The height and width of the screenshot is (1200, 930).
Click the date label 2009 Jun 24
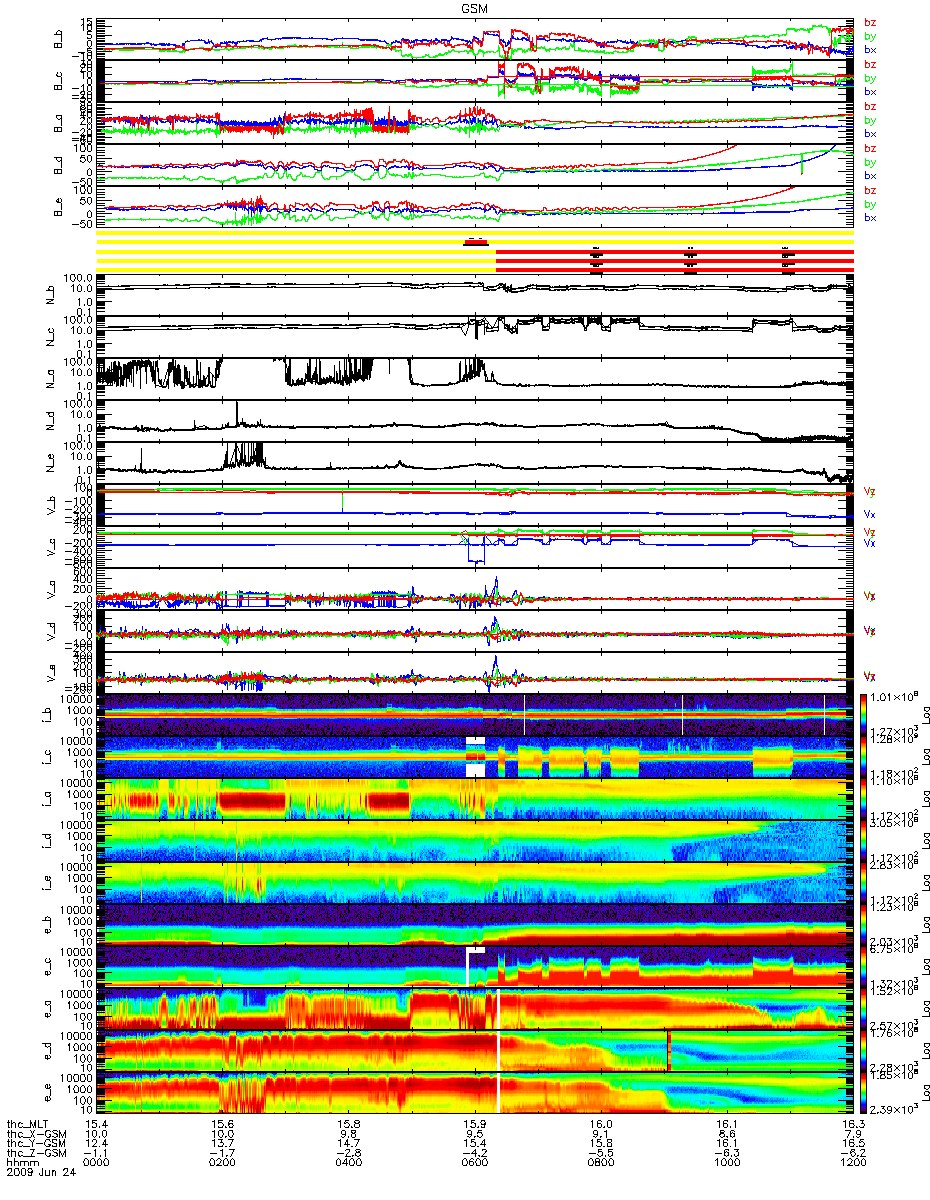(x=40, y=1171)
